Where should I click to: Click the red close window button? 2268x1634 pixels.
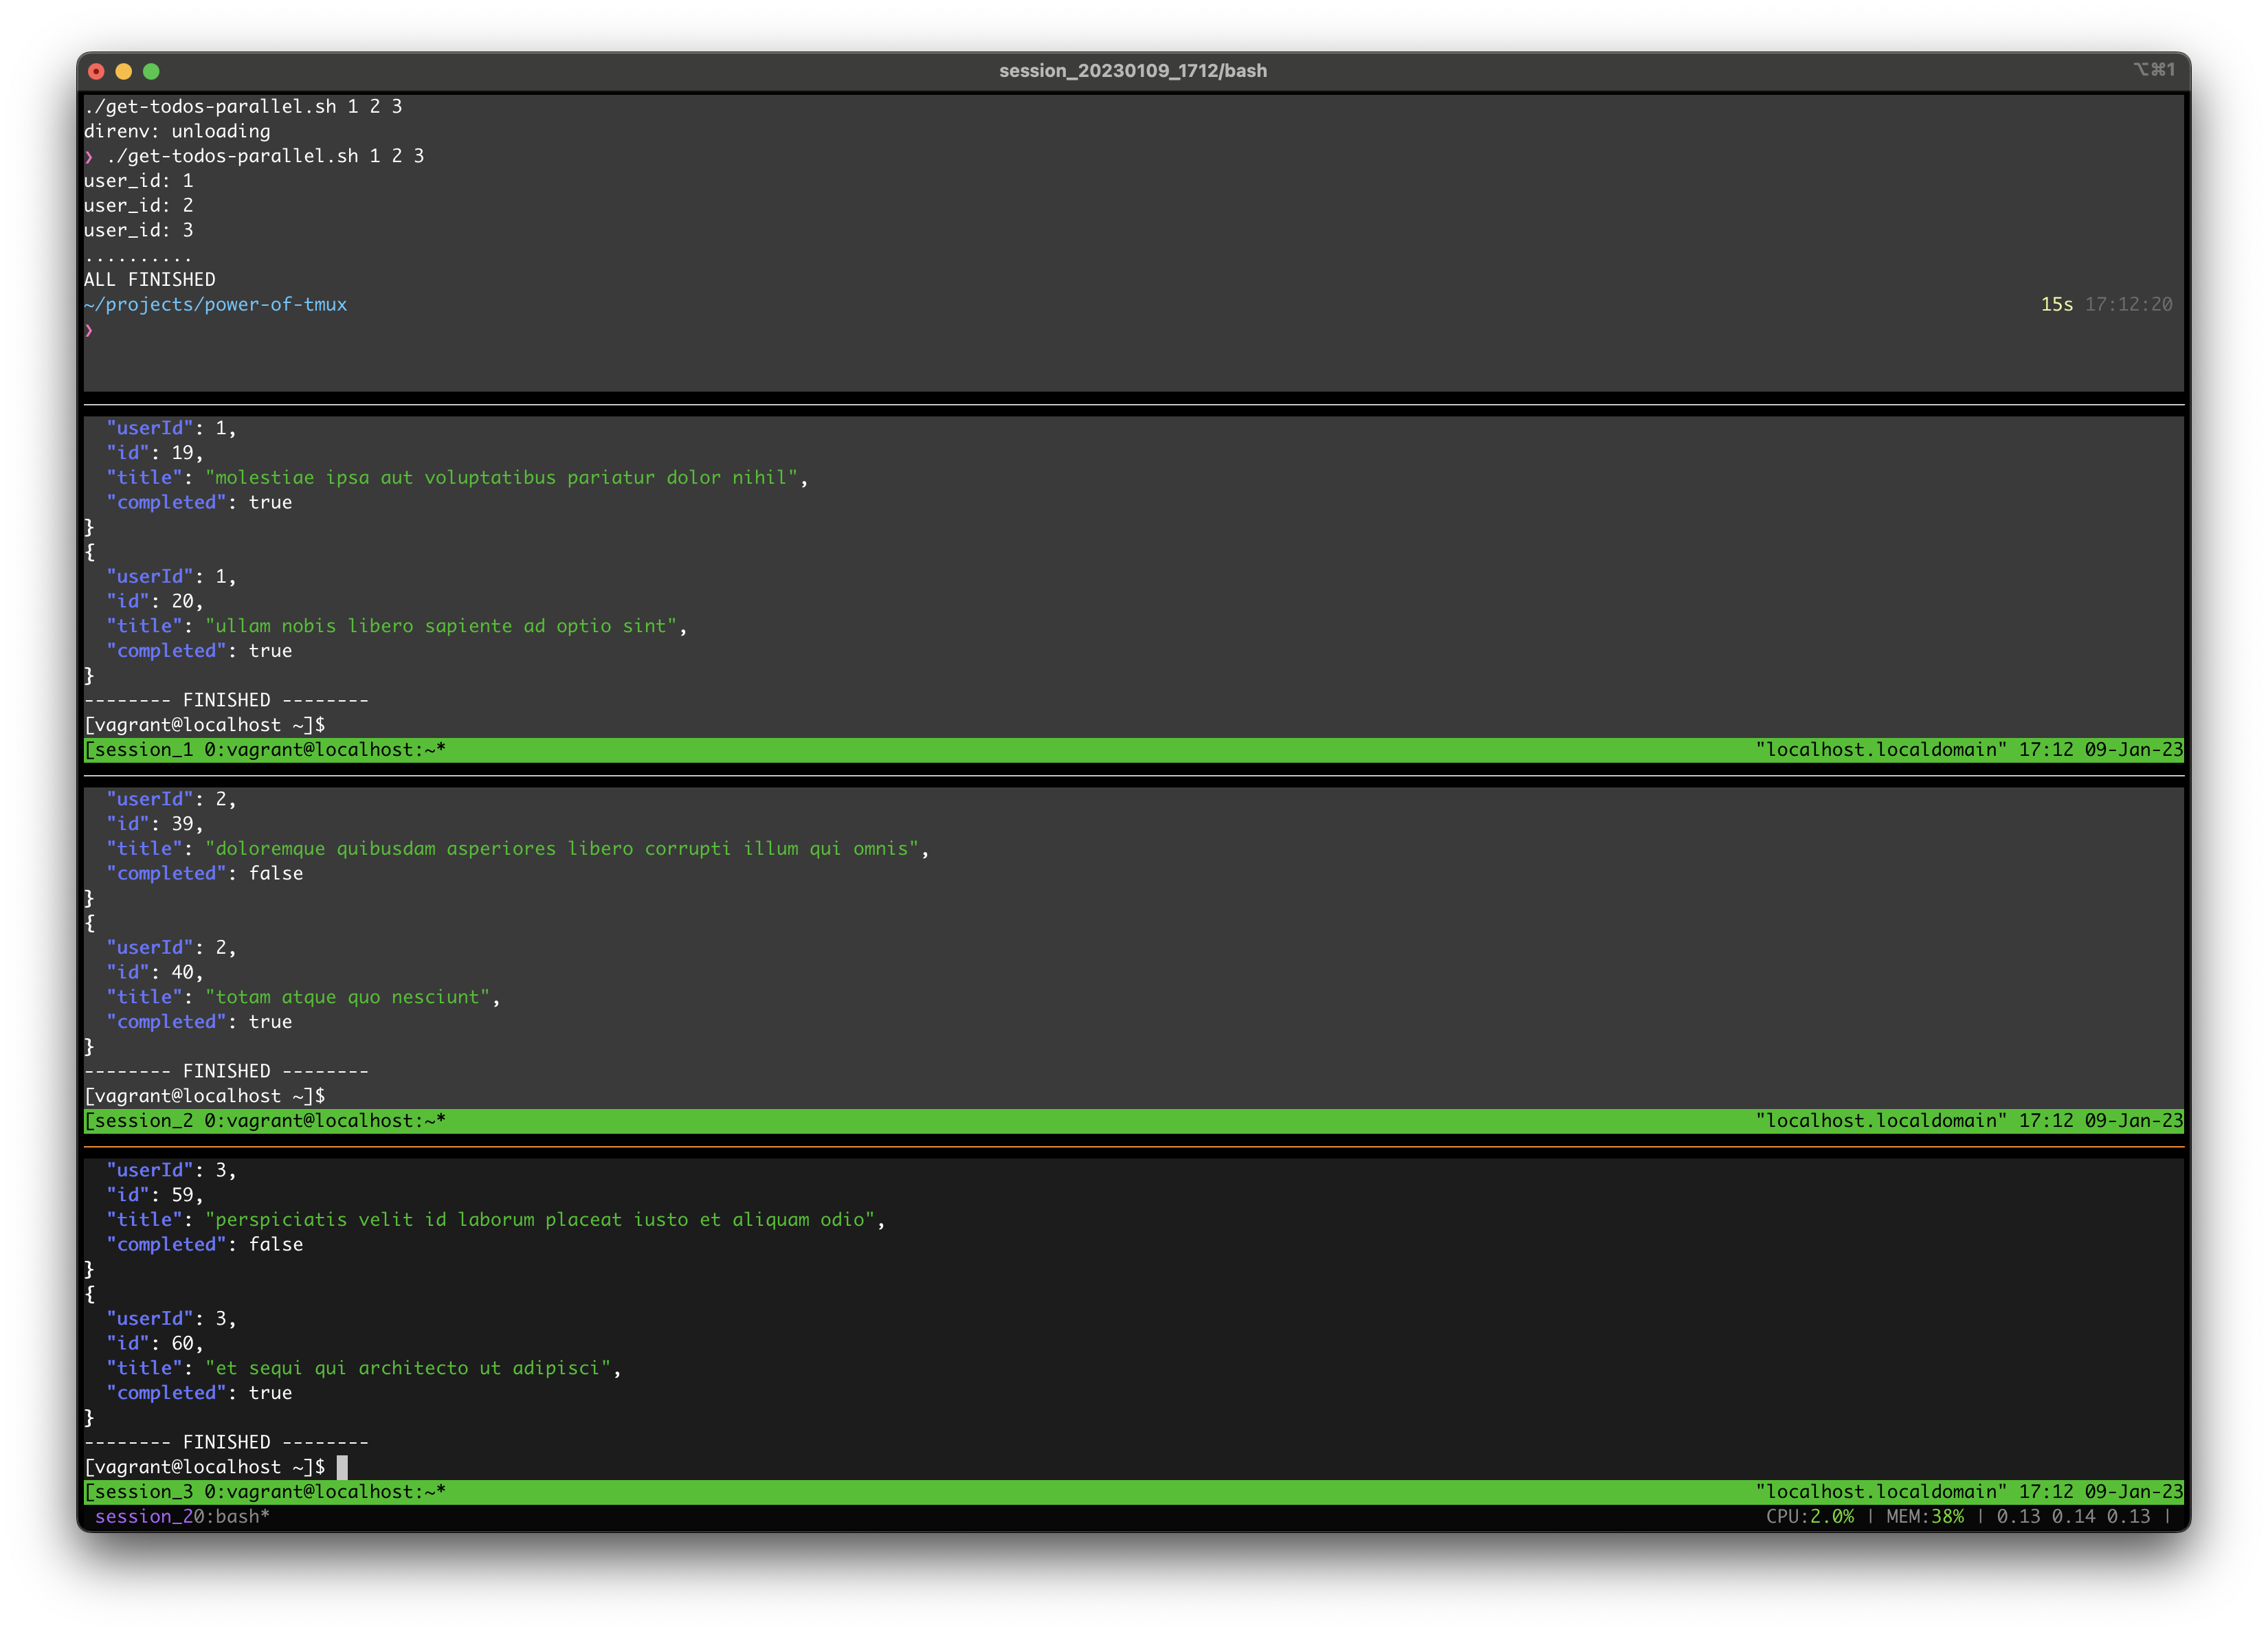coord(96,71)
